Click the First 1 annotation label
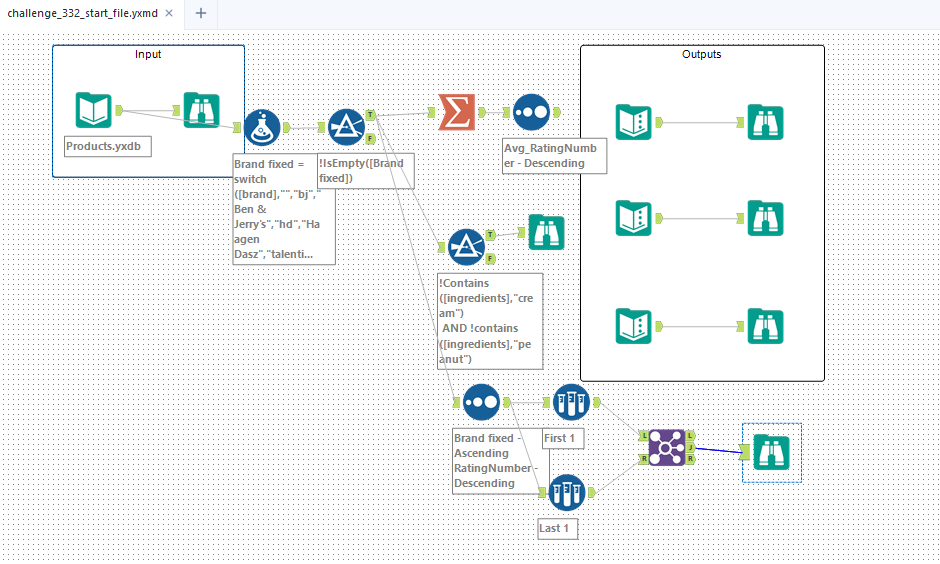Screen dimensions: 940x564 (x=563, y=438)
